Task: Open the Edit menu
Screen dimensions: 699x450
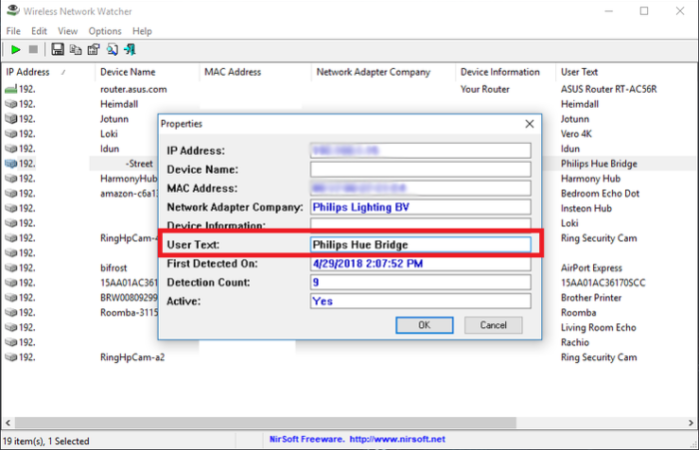Action: tap(39, 31)
